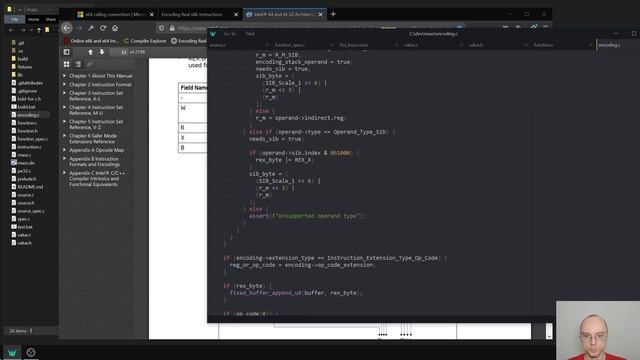Close the Encoding Real x86 Instructions tab

point(236,14)
